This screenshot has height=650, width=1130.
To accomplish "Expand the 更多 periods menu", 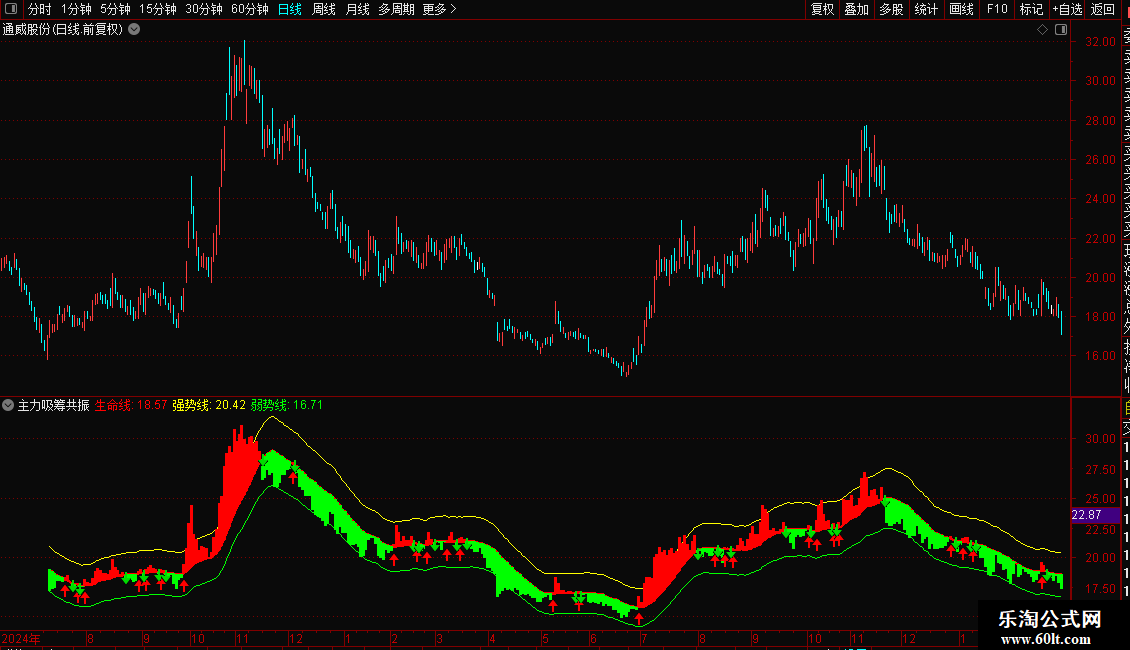I will pyautogui.click(x=440, y=9).
